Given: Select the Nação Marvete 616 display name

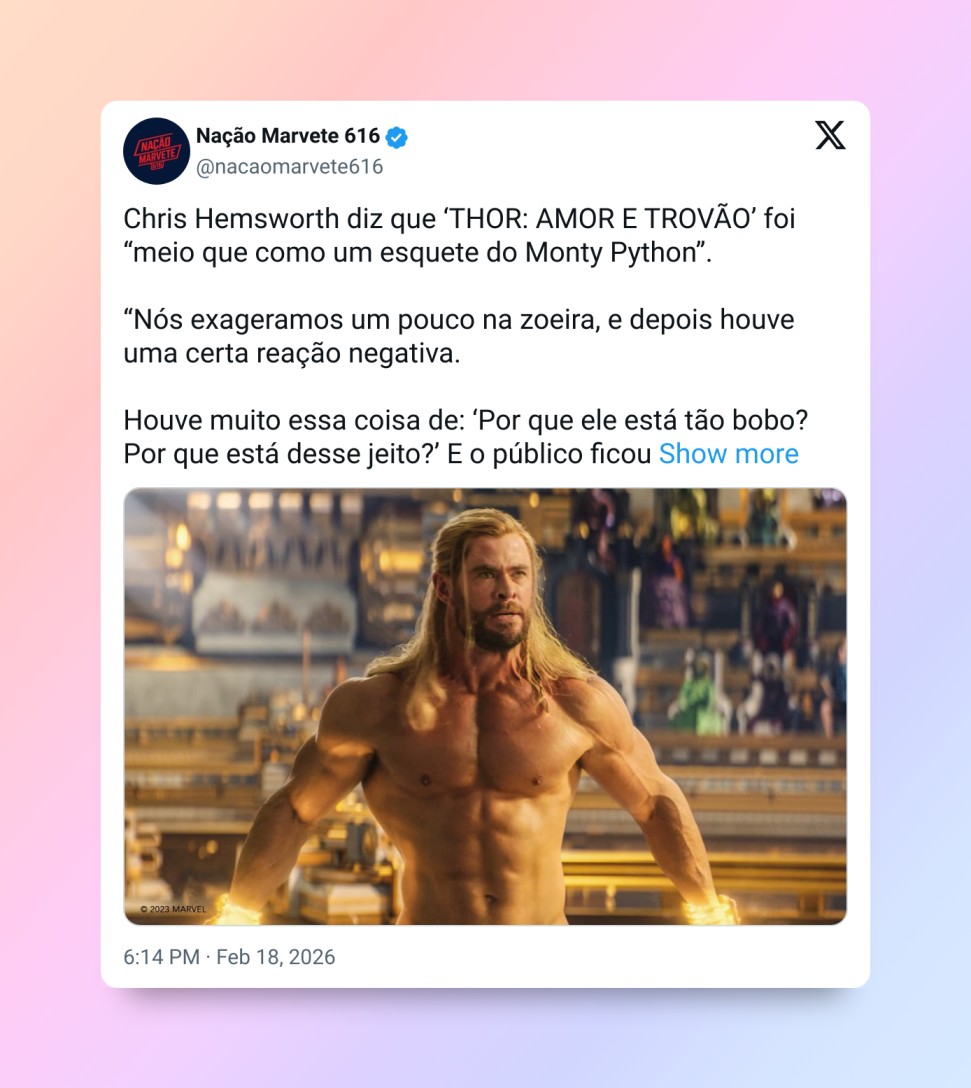Looking at the screenshot, I should pos(287,135).
